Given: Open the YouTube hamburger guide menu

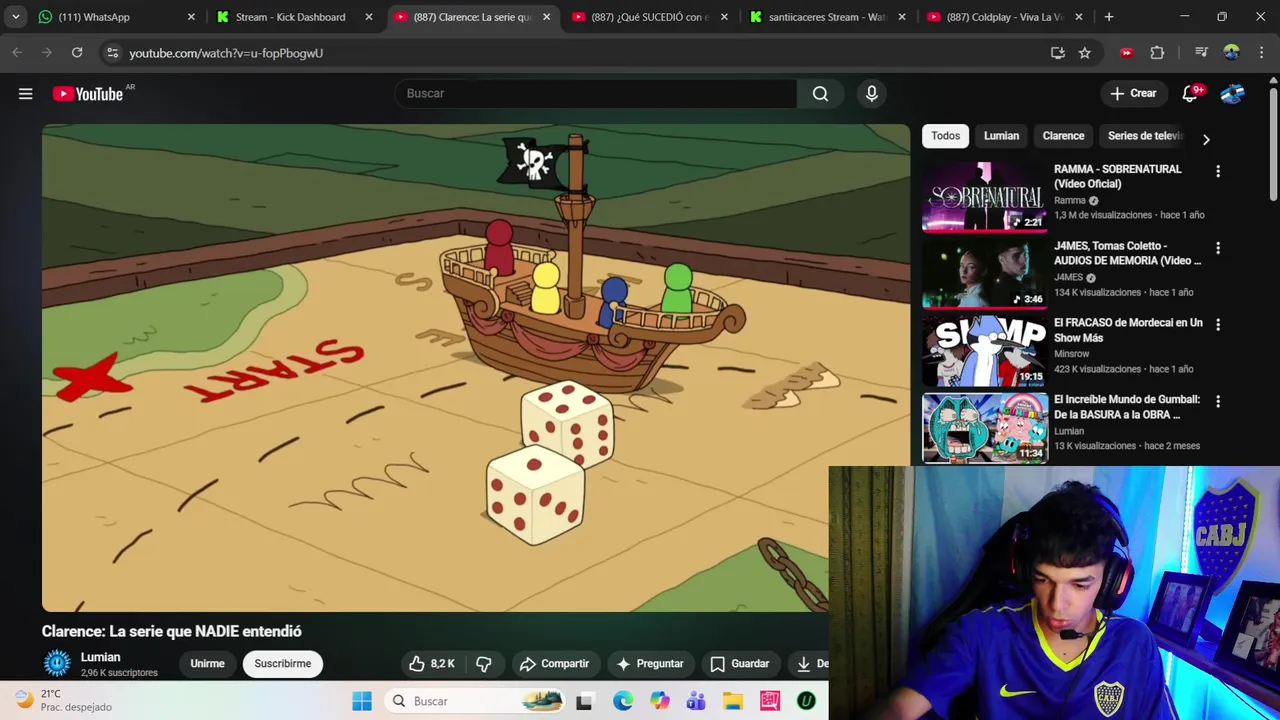Looking at the screenshot, I should pos(26,93).
